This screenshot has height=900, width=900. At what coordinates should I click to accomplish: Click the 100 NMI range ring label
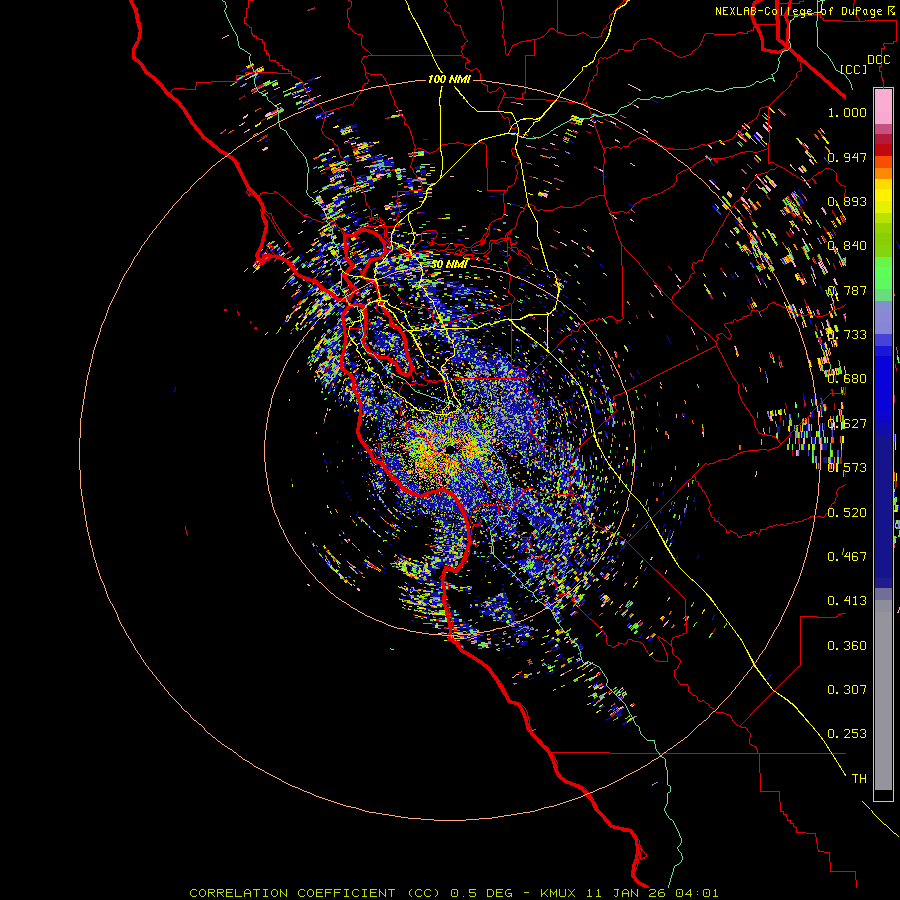click(449, 79)
